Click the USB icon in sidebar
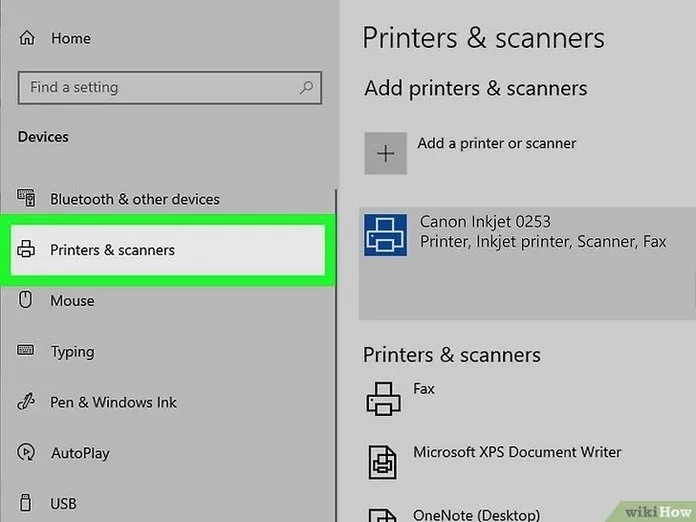Image resolution: width=696 pixels, height=522 pixels. 27,503
